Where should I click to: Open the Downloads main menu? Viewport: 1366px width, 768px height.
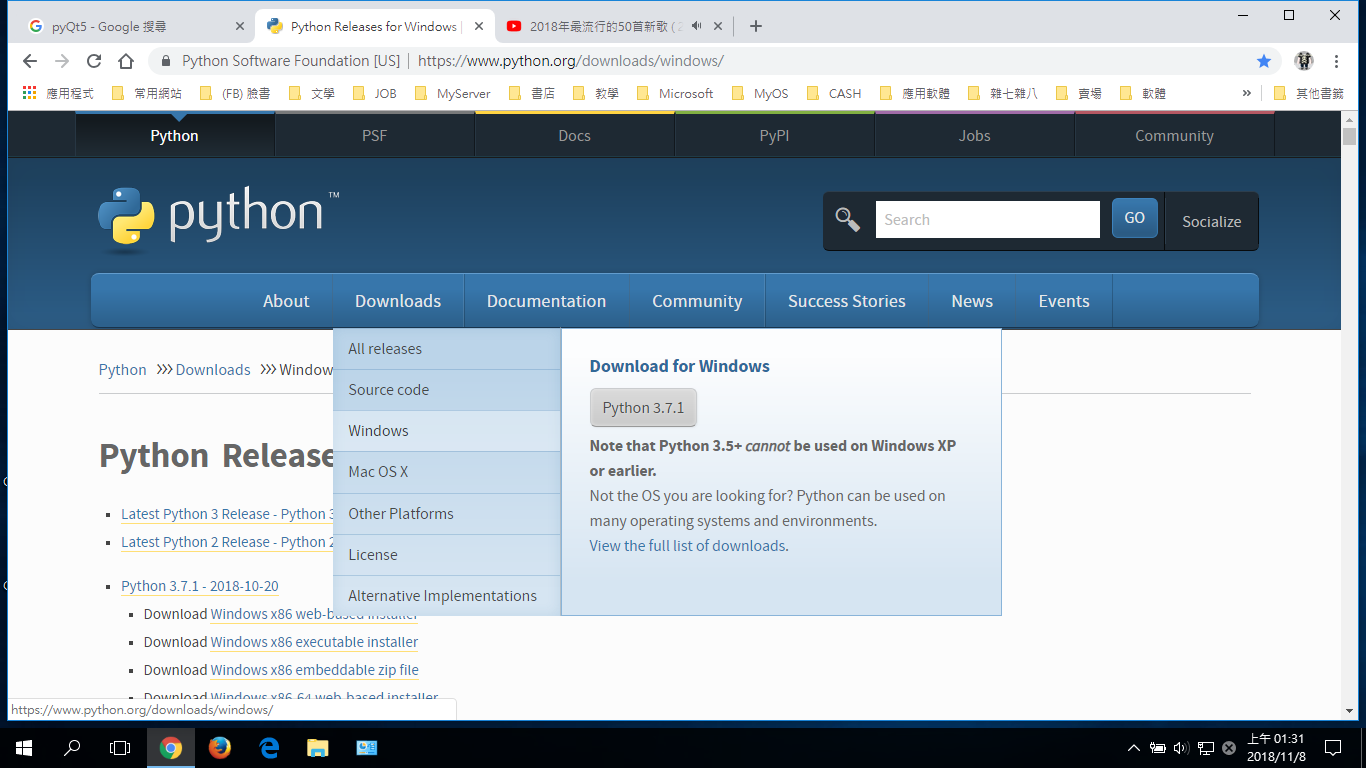(398, 301)
